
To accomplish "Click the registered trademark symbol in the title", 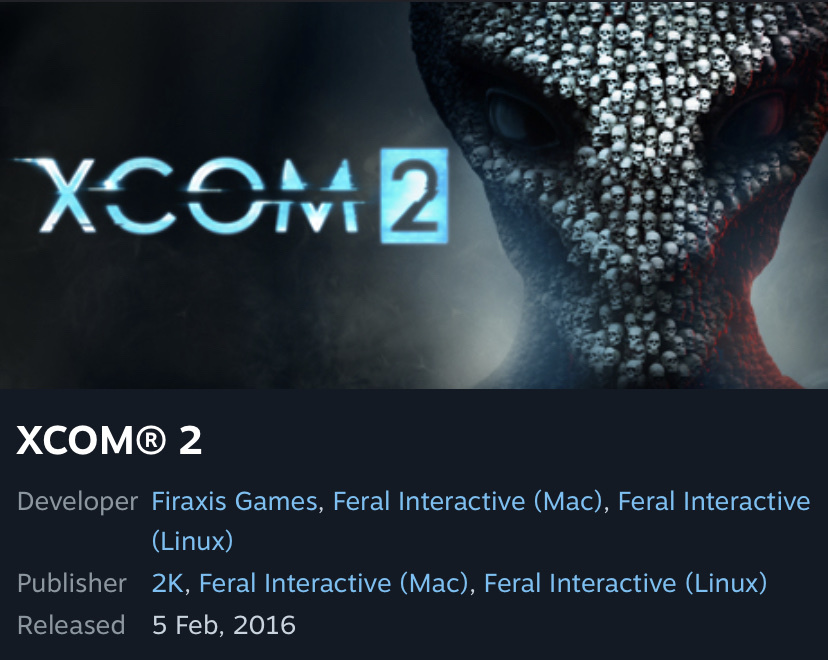I will [x=150, y=440].
